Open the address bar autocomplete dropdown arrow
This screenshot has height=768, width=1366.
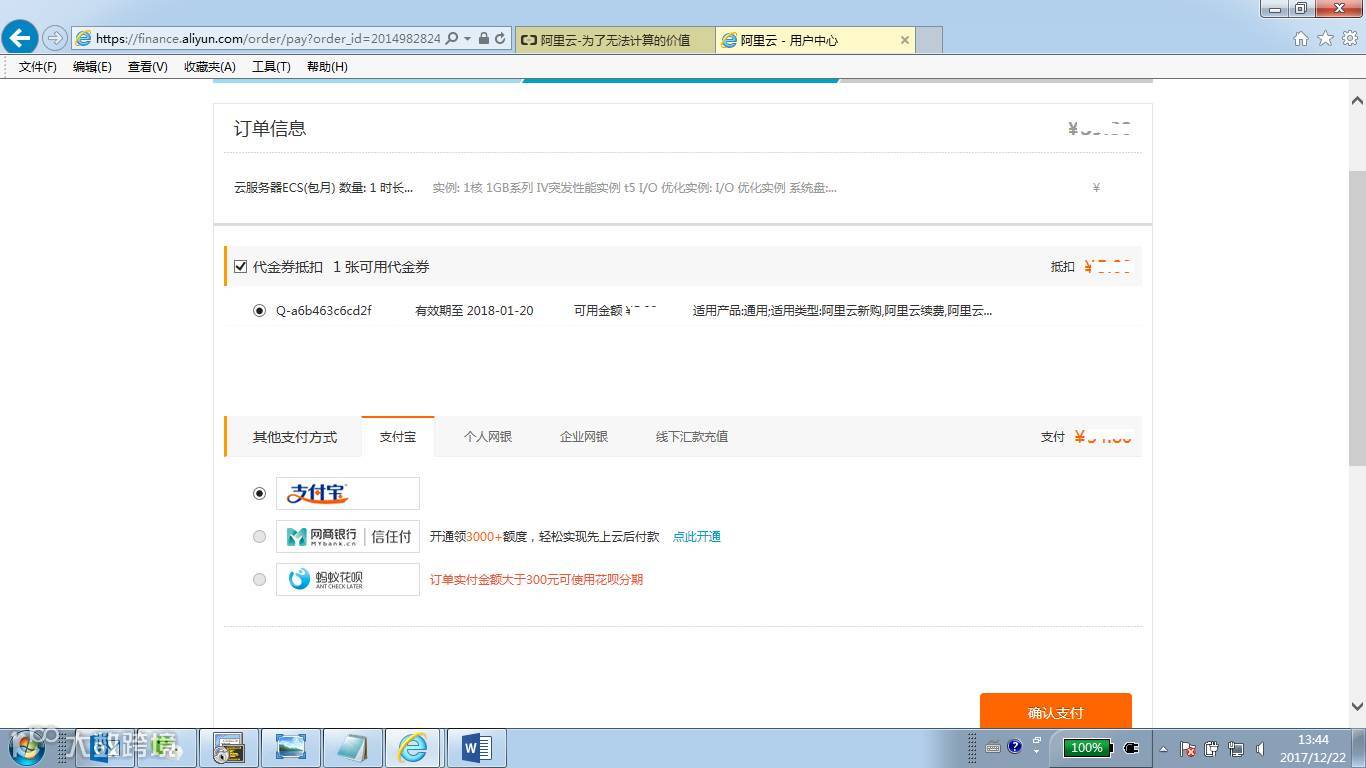(x=467, y=39)
